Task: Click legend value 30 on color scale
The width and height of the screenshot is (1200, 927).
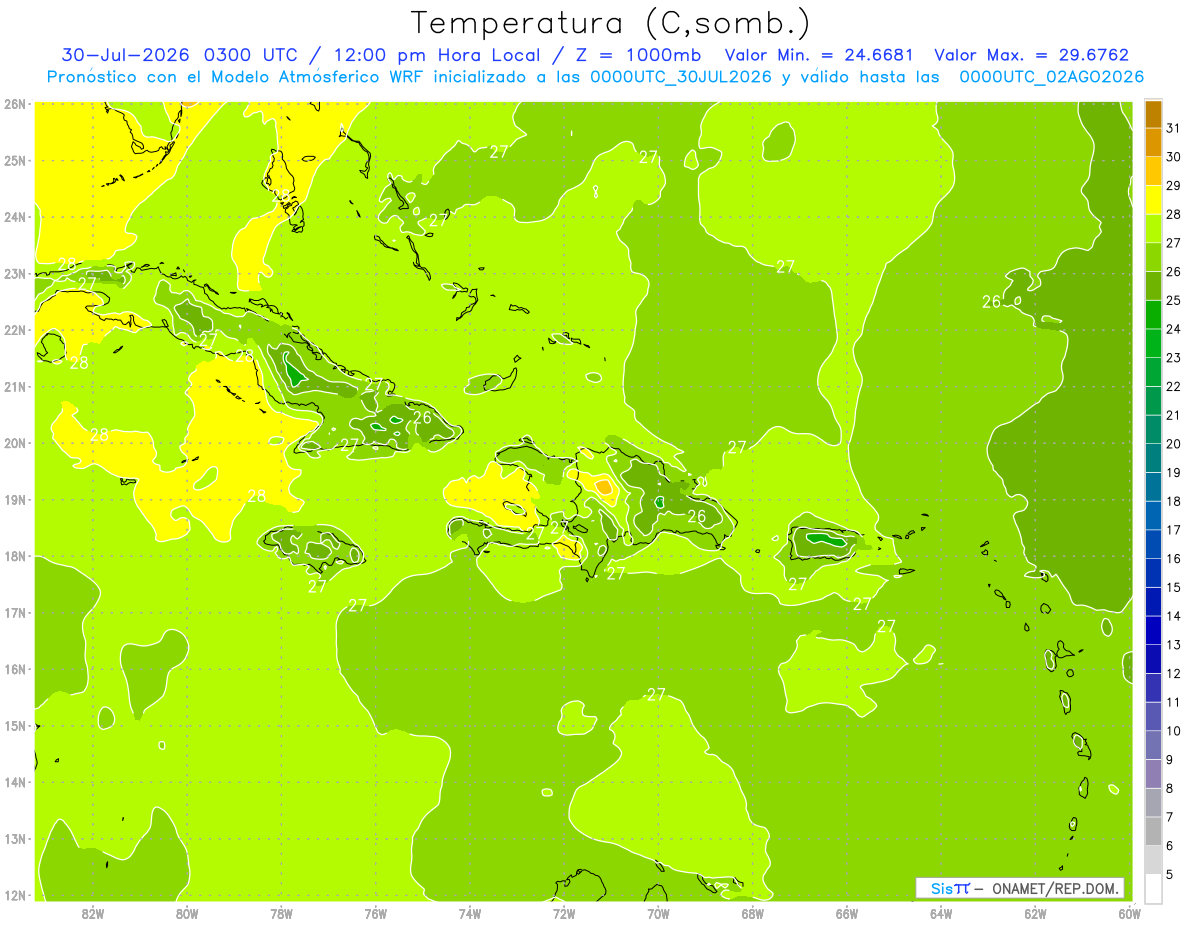Action: [1174, 157]
